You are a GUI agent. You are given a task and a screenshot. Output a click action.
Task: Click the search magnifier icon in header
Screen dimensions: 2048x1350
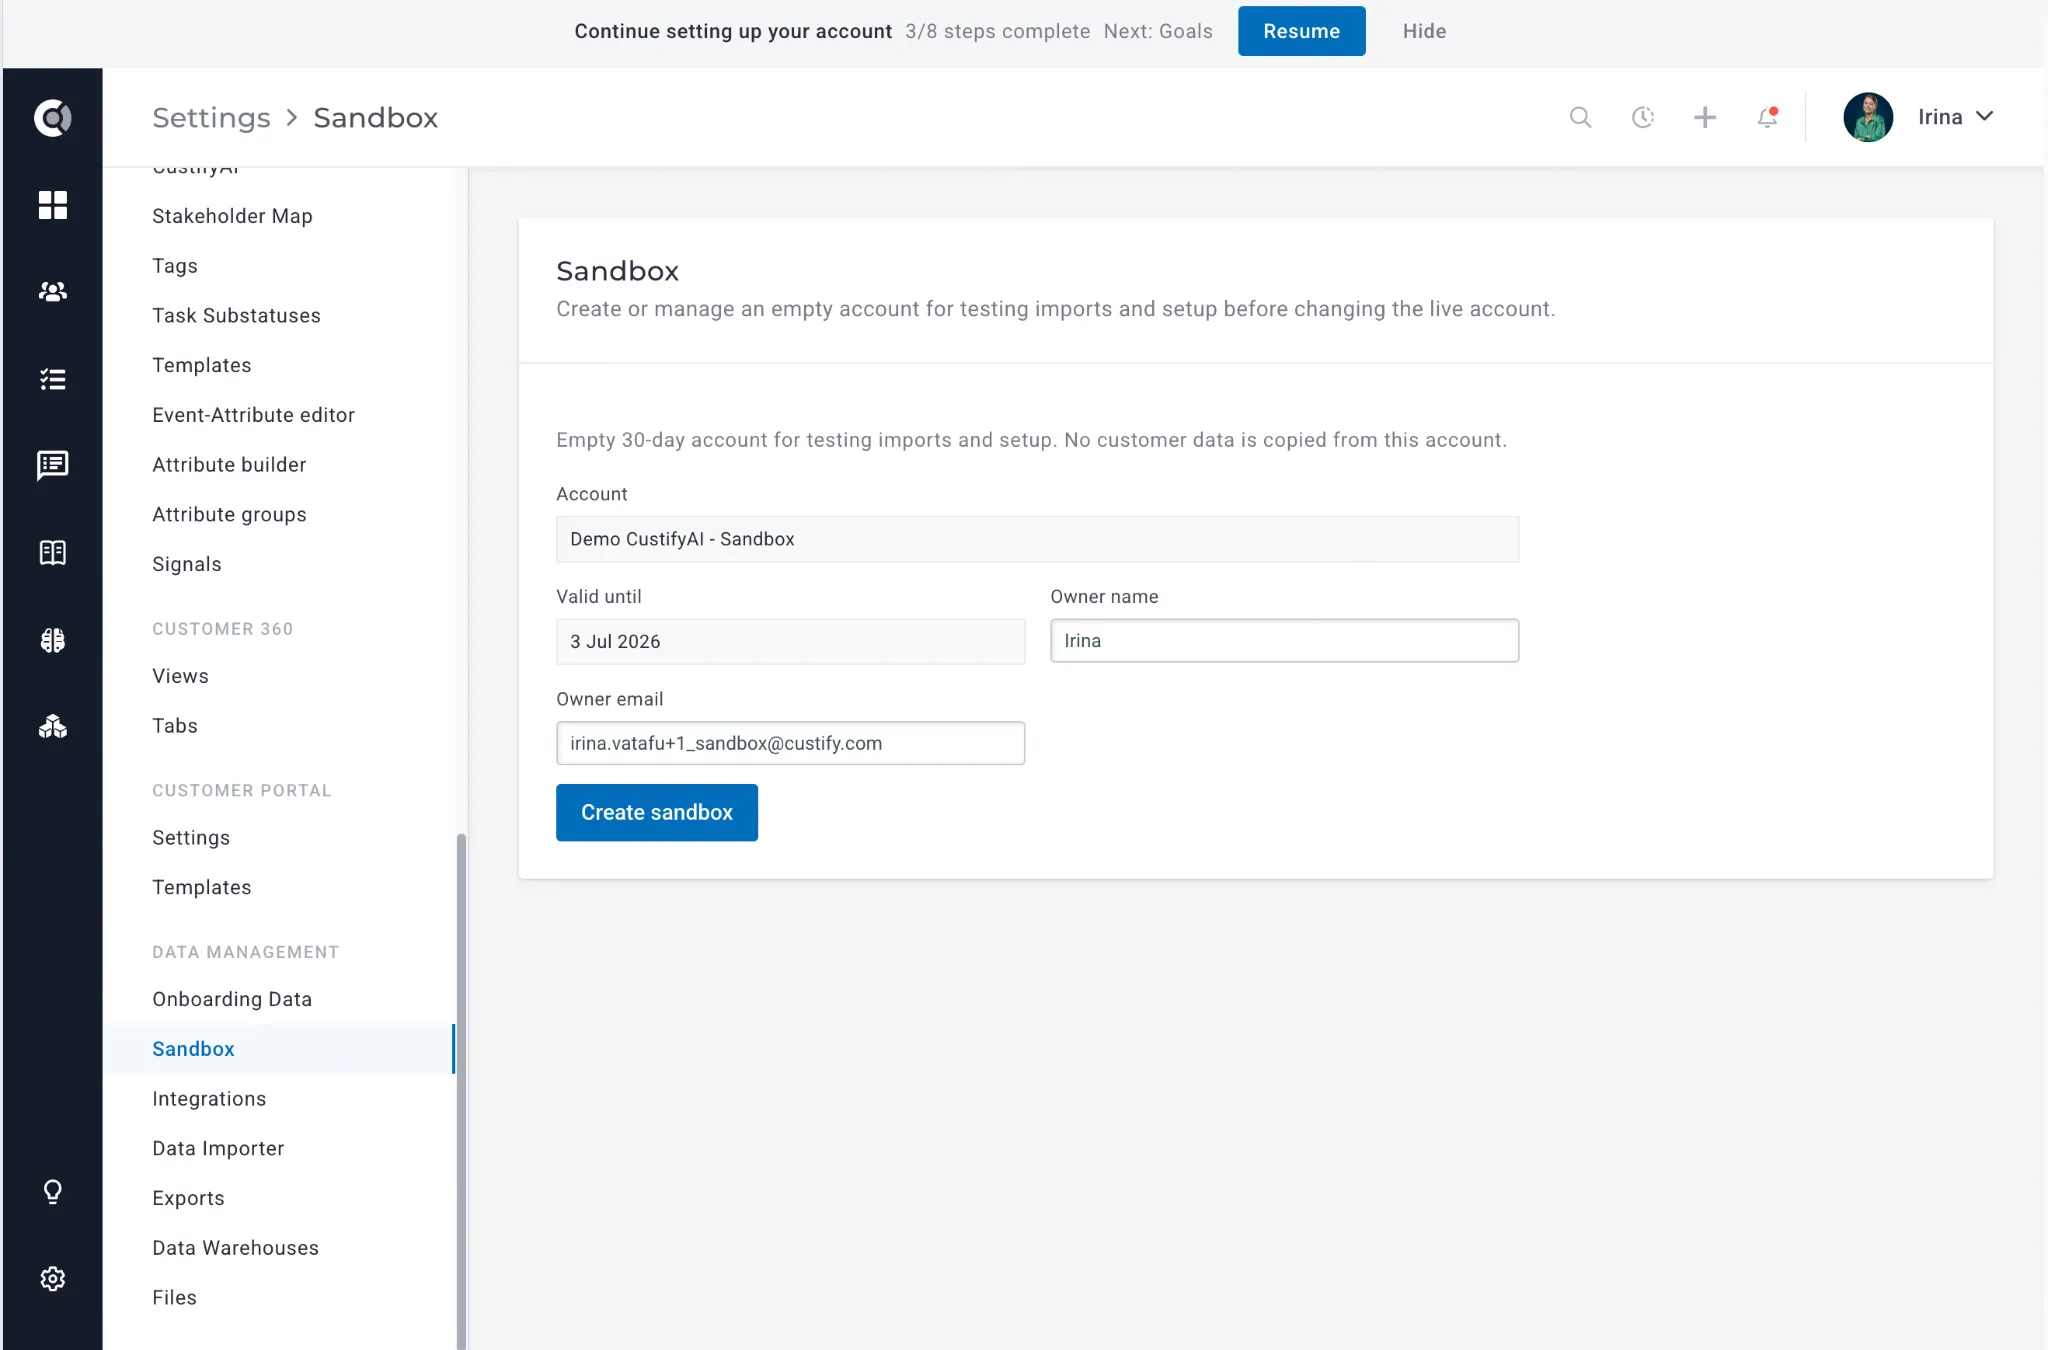click(1580, 118)
